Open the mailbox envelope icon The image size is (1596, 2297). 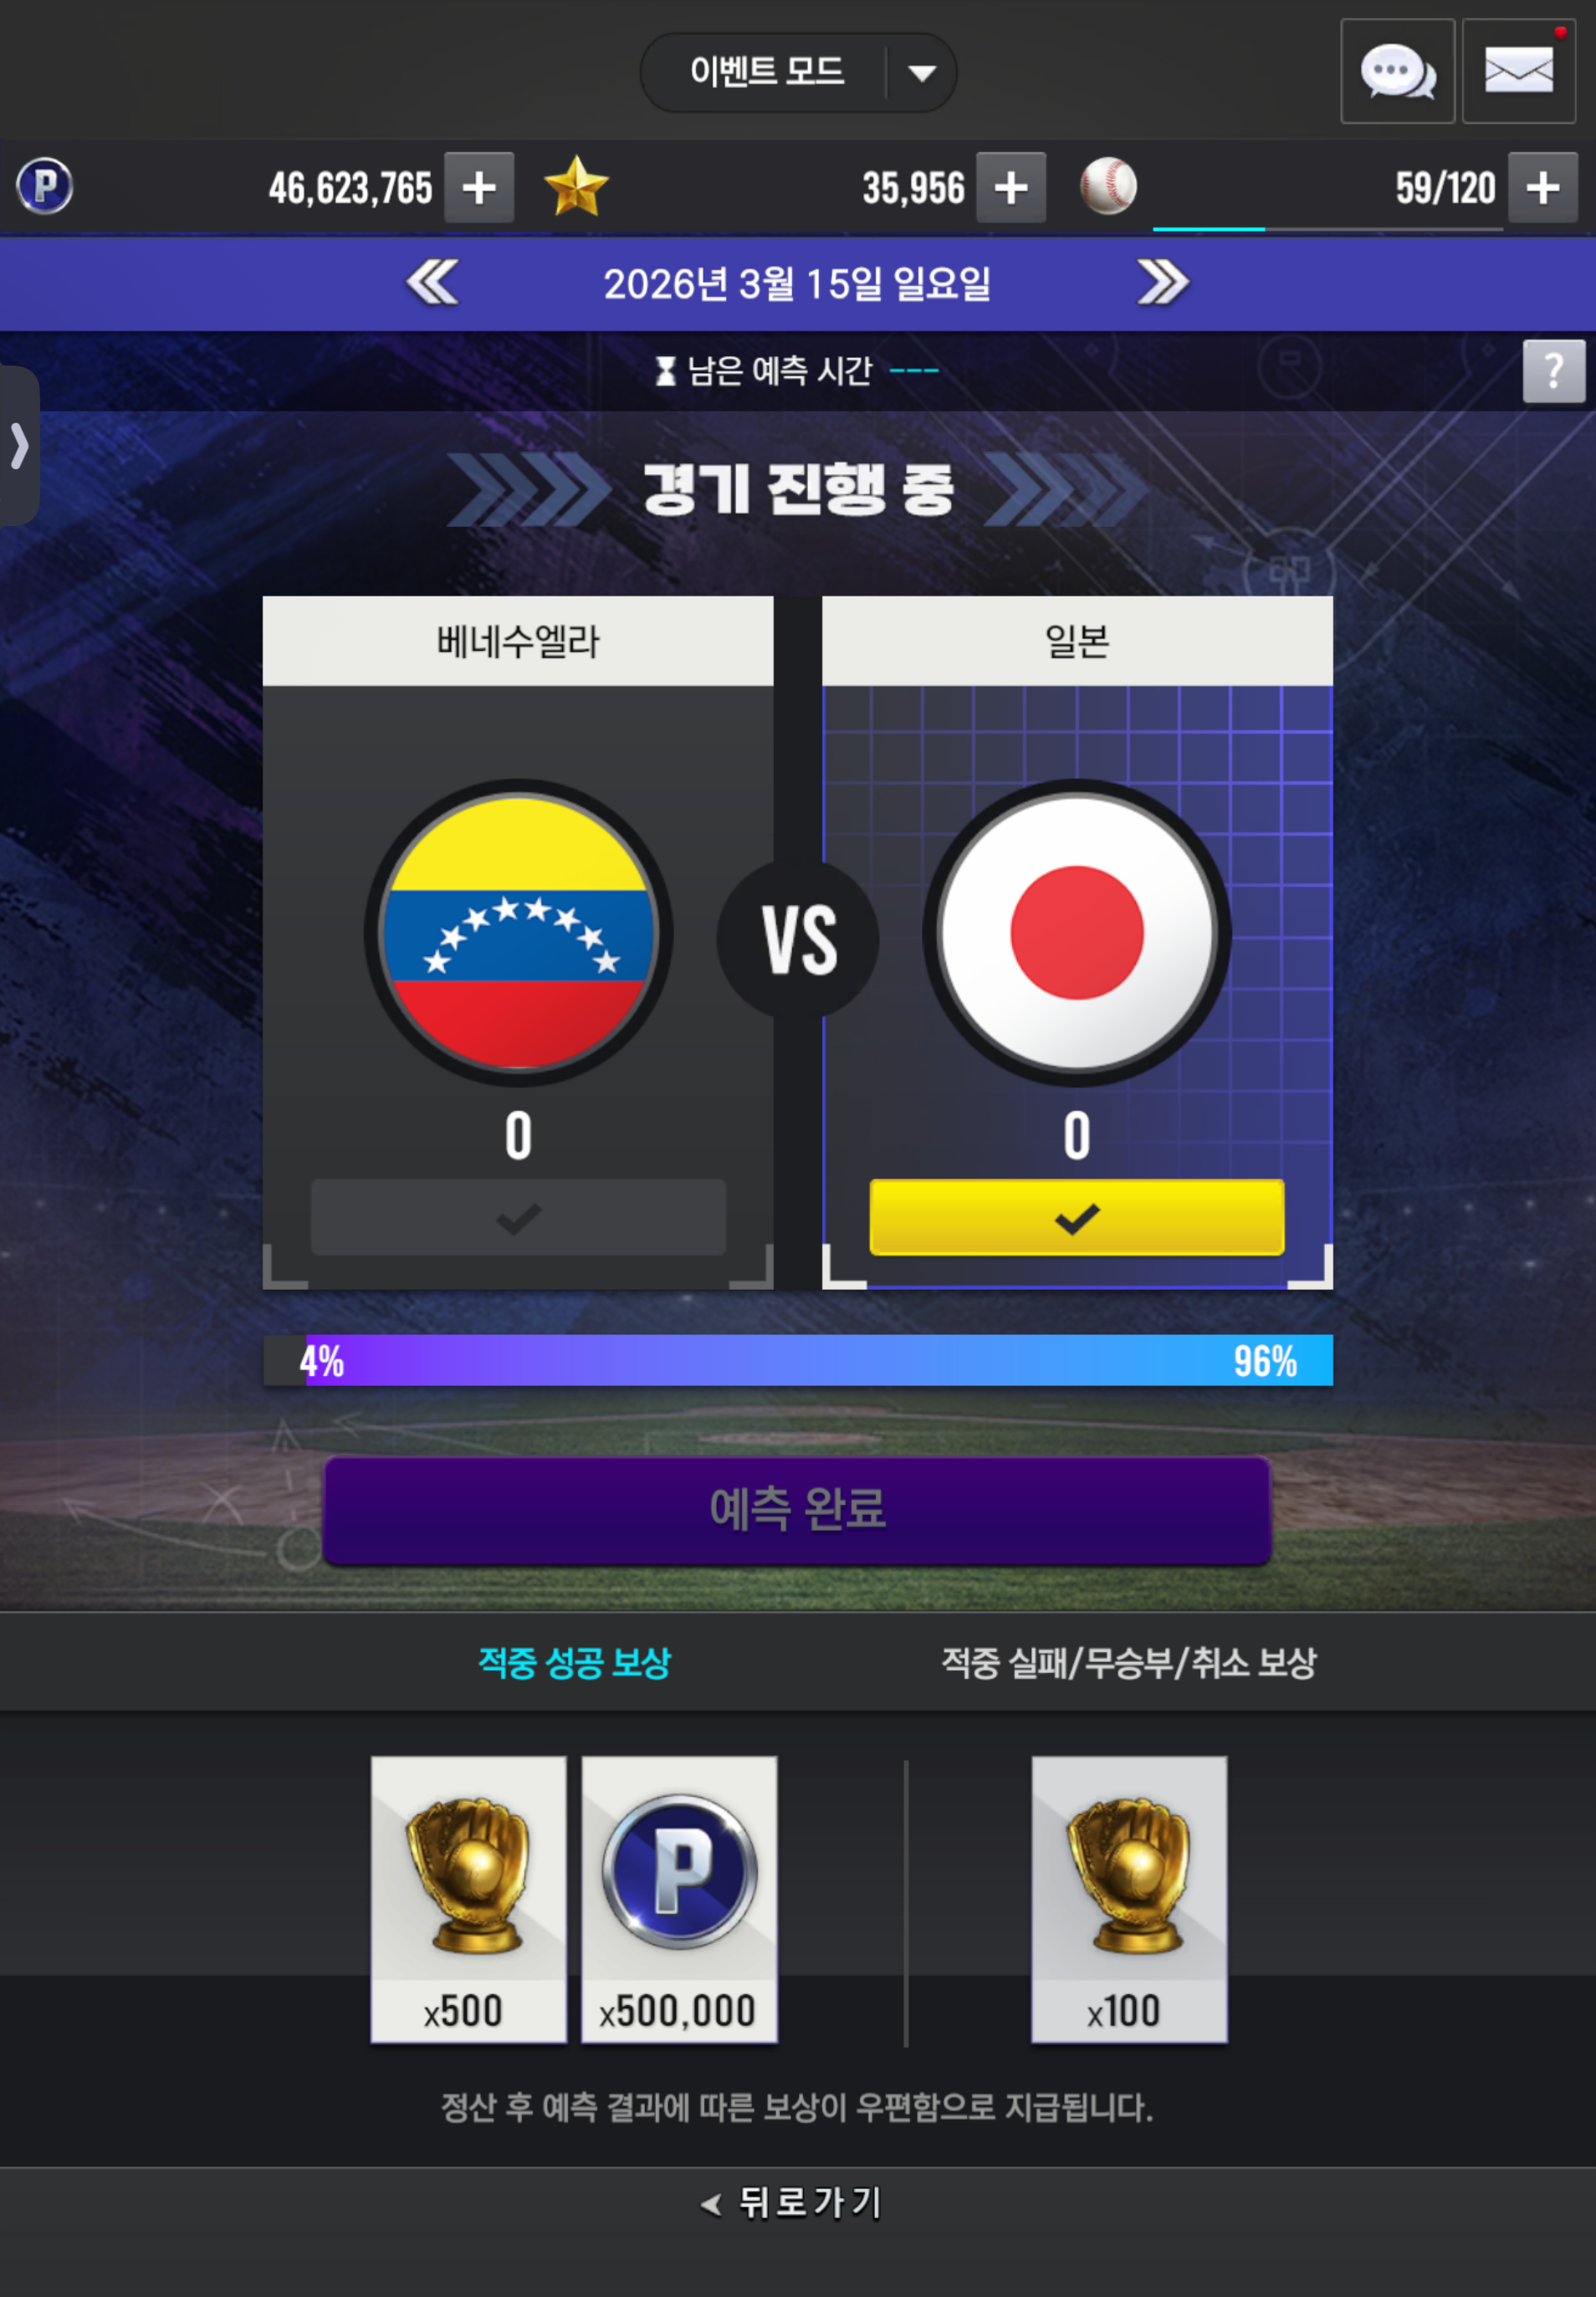(1519, 71)
